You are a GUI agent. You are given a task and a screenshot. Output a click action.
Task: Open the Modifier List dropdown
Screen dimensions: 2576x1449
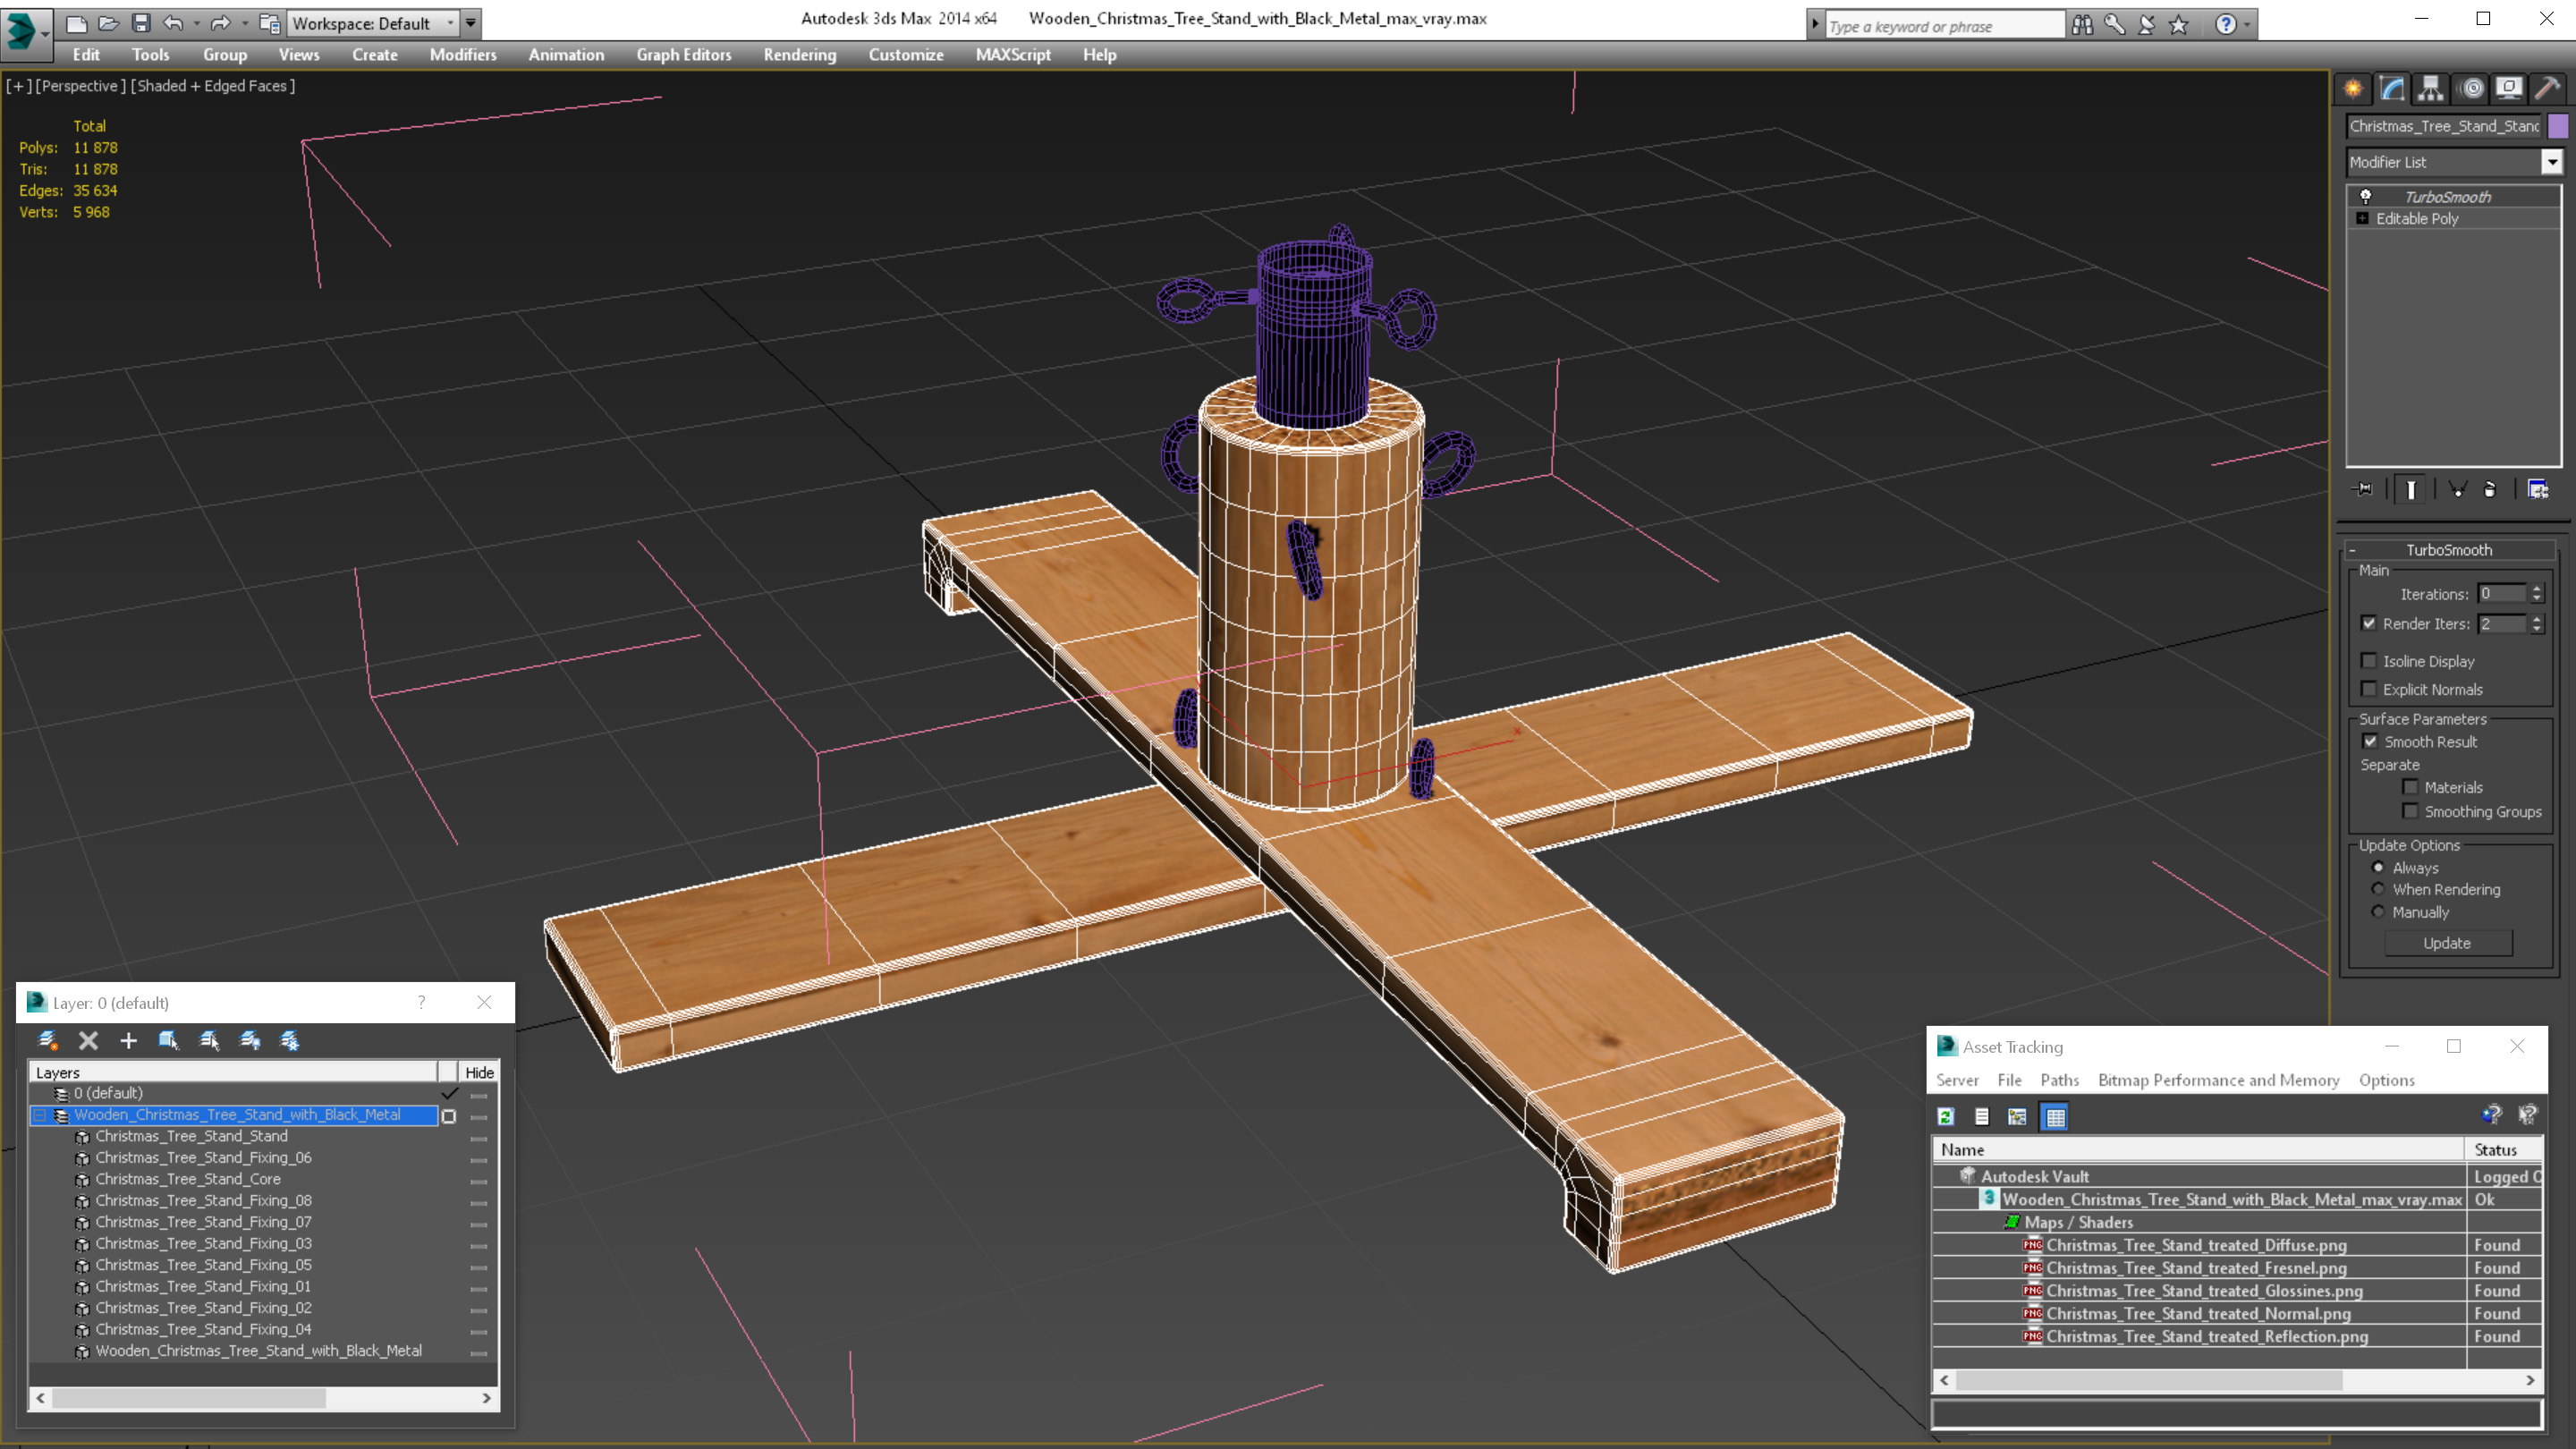pos(2547,161)
